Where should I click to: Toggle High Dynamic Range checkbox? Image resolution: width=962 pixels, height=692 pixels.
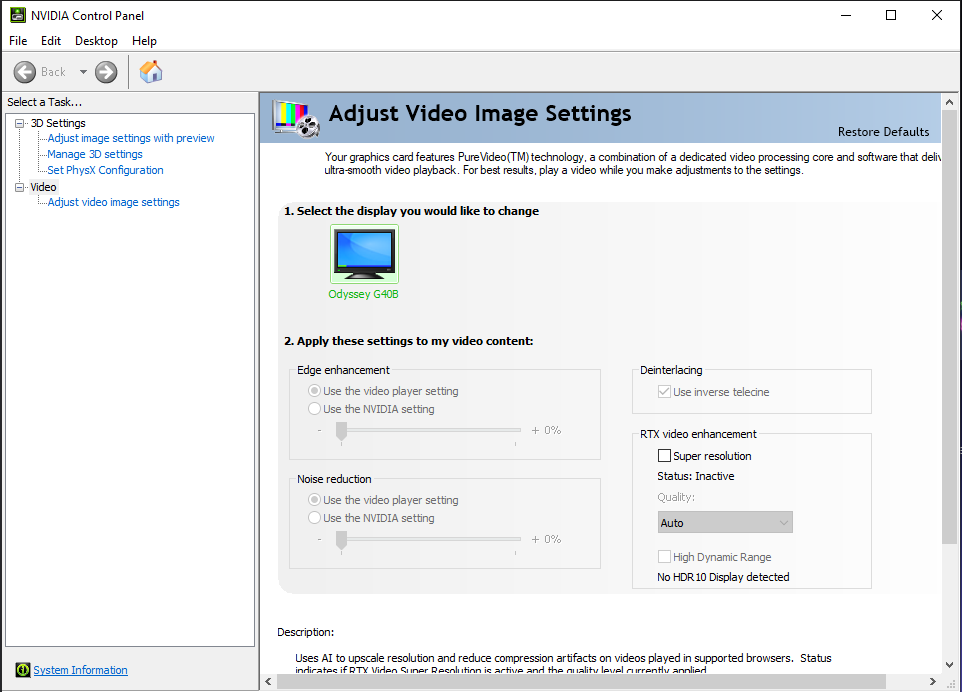click(664, 556)
